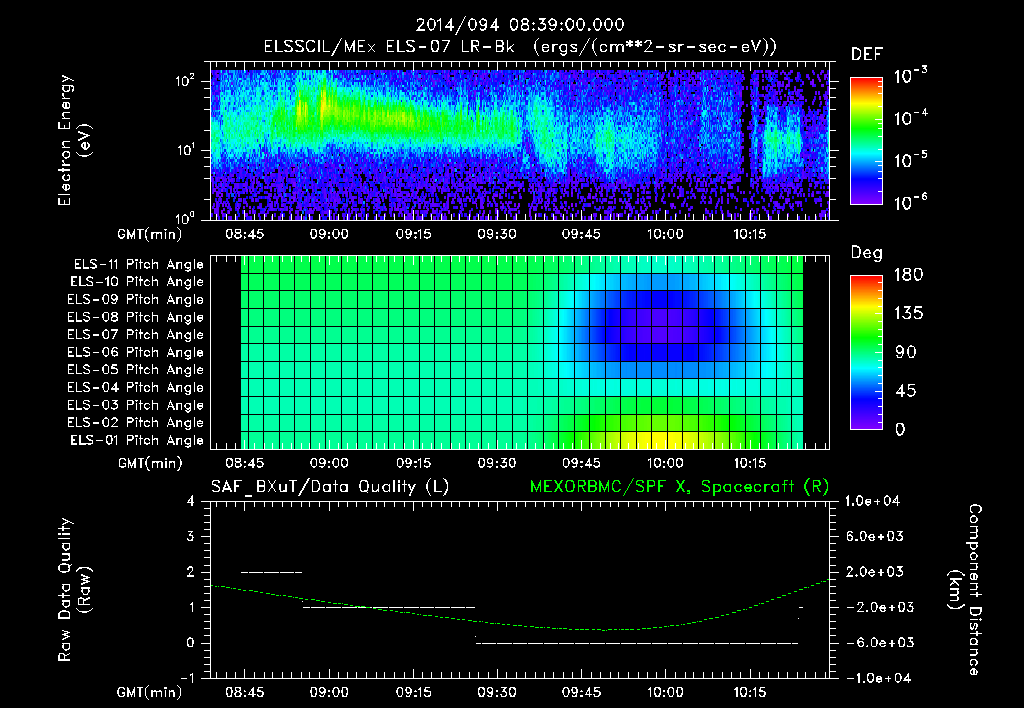Viewport: 1024px width, 708px height.
Task: Click the "1.0e+04" right axis value
Action: point(872,502)
